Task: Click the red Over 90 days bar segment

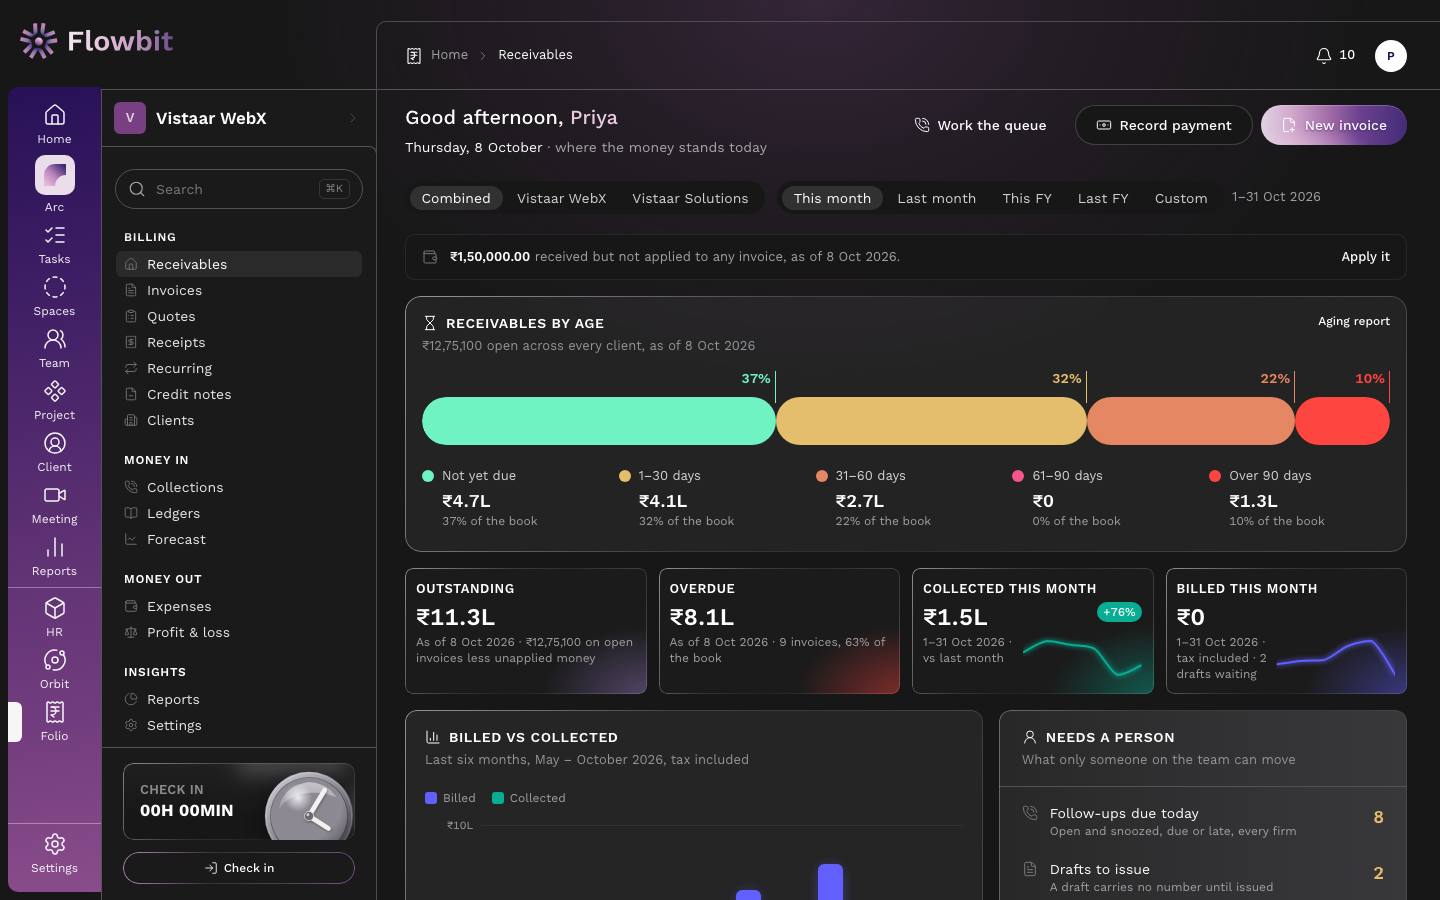Action: tap(1342, 421)
